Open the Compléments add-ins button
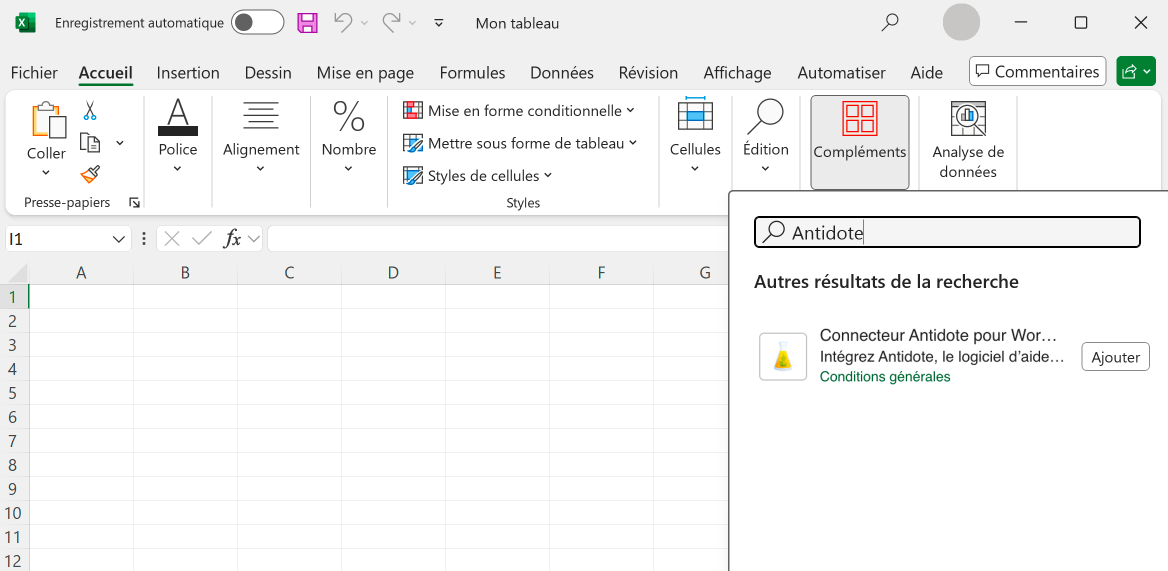Image resolution: width=1168 pixels, height=571 pixels. (x=859, y=141)
